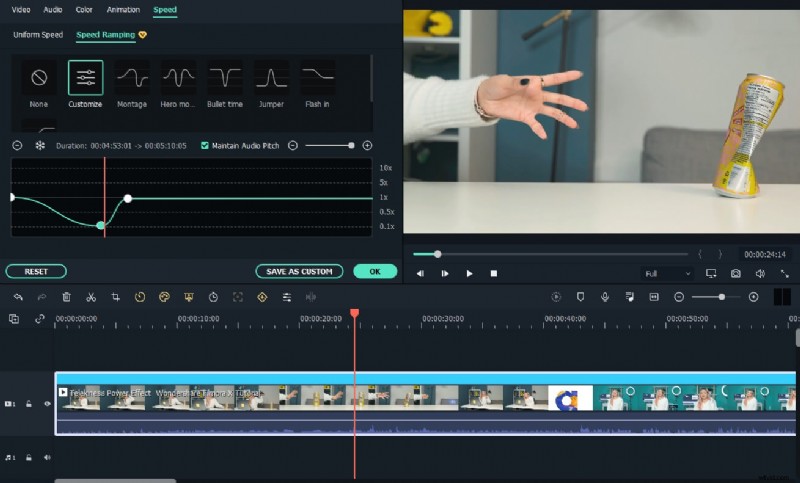This screenshot has height=483, width=800.
Task: Zoom in the speed graph
Action: [x=367, y=146]
